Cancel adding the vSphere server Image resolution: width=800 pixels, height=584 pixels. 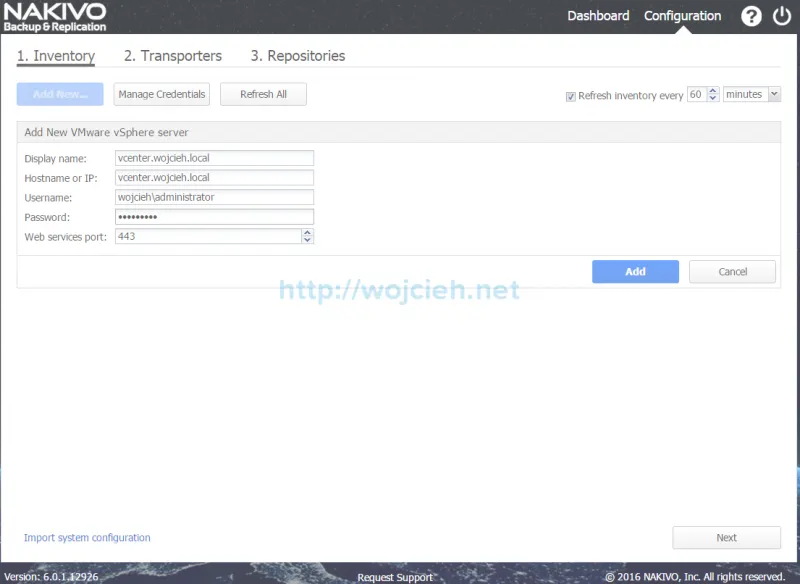coord(732,272)
